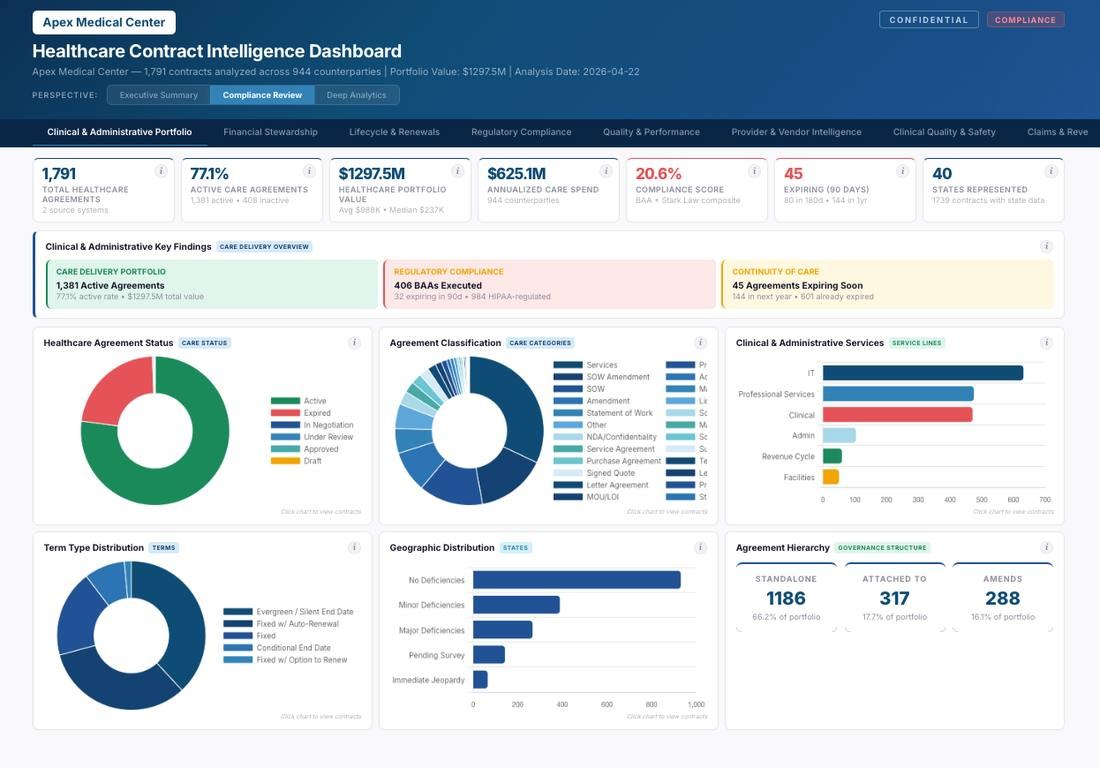Open info icon on Healthcare Portfolio Value card
The image size is (1100, 768).
457,171
